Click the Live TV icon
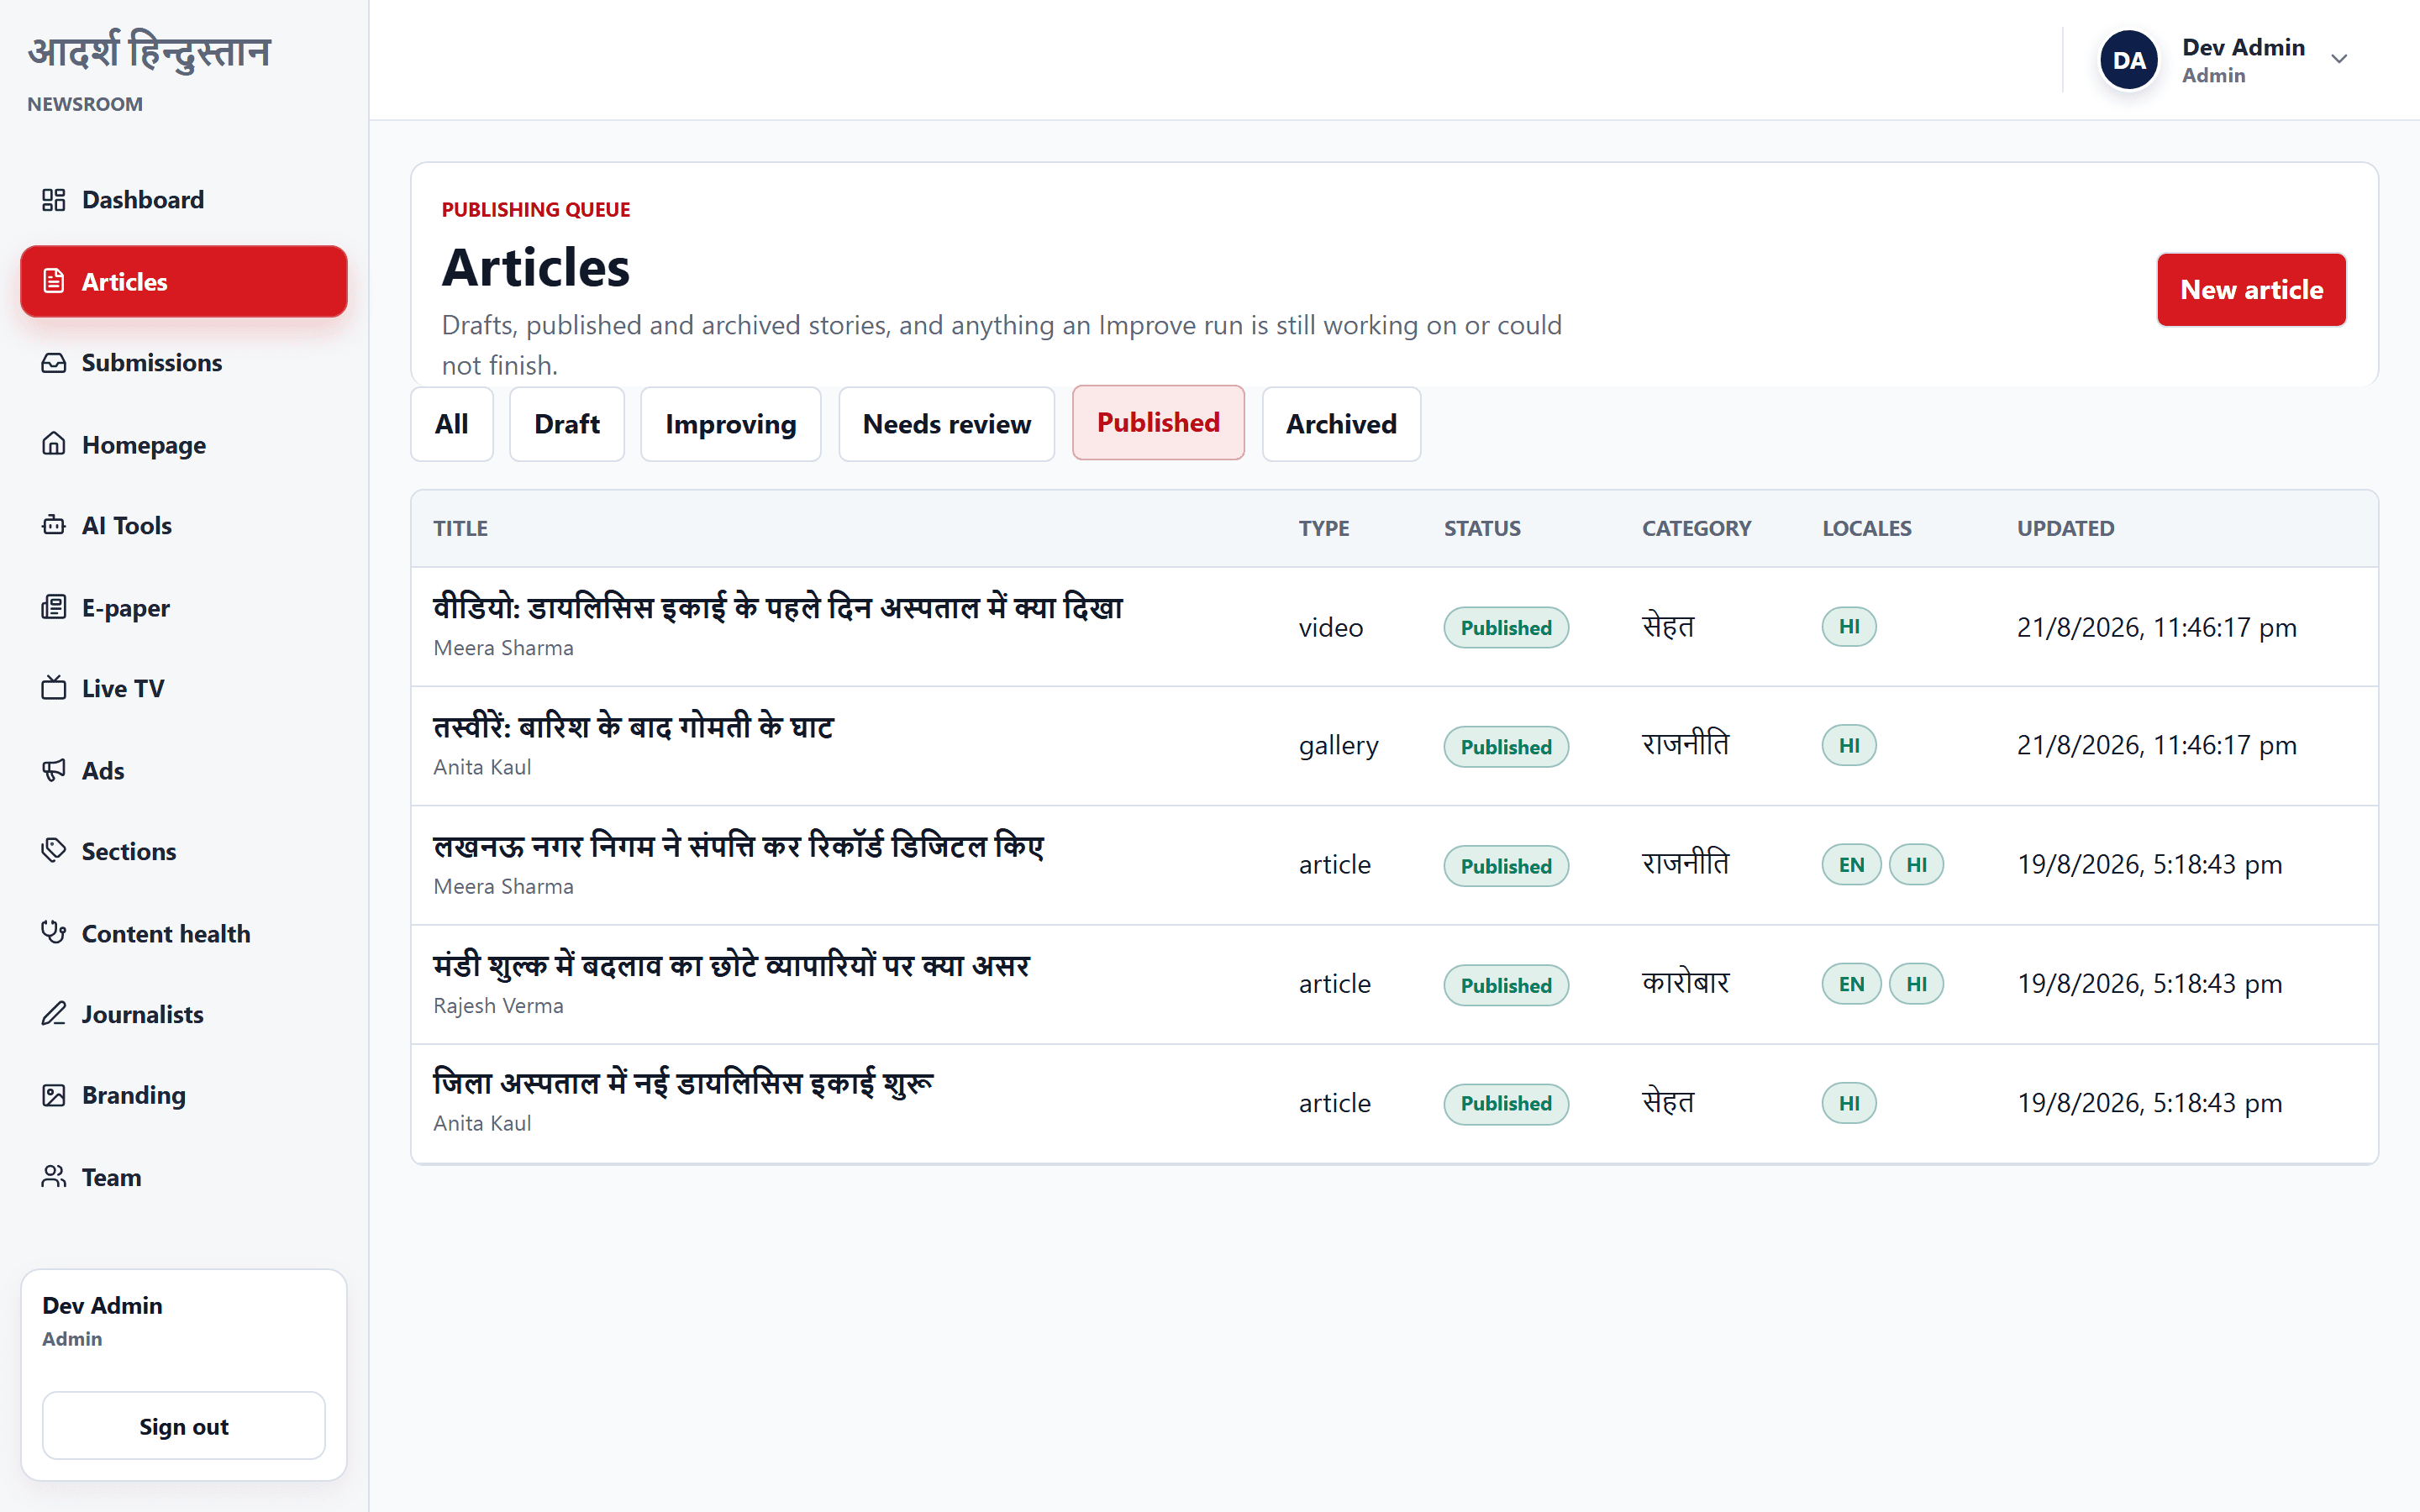2420x1512 pixels. pyautogui.click(x=54, y=688)
